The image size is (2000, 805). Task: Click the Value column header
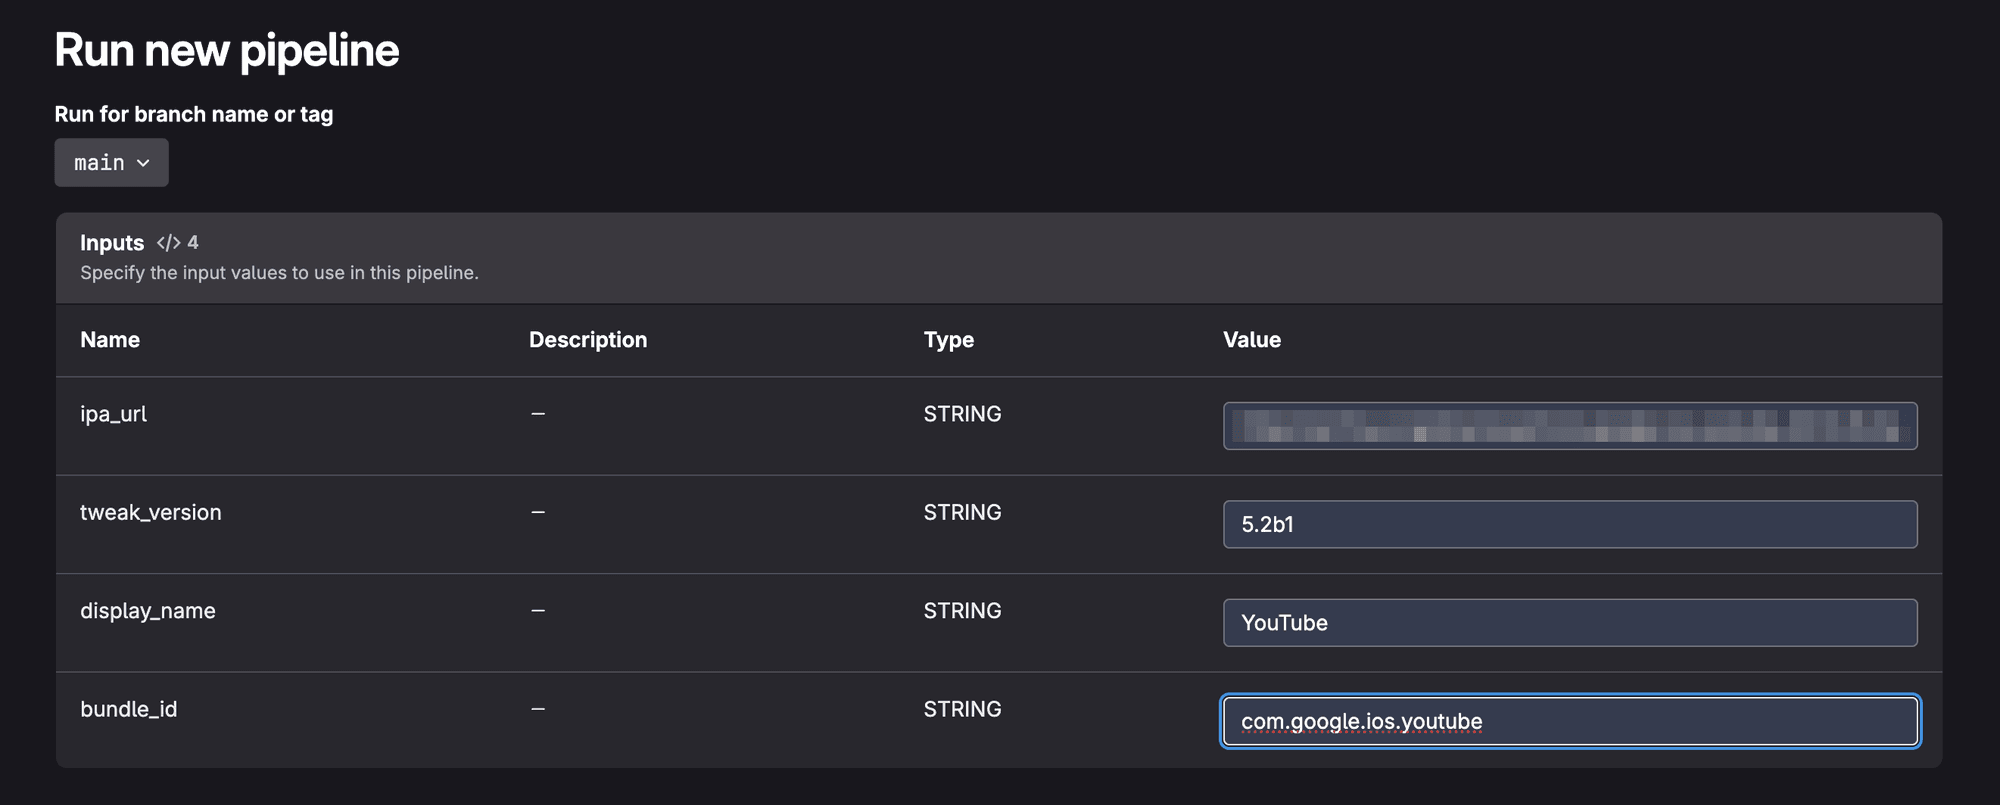[x=1252, y=340]
